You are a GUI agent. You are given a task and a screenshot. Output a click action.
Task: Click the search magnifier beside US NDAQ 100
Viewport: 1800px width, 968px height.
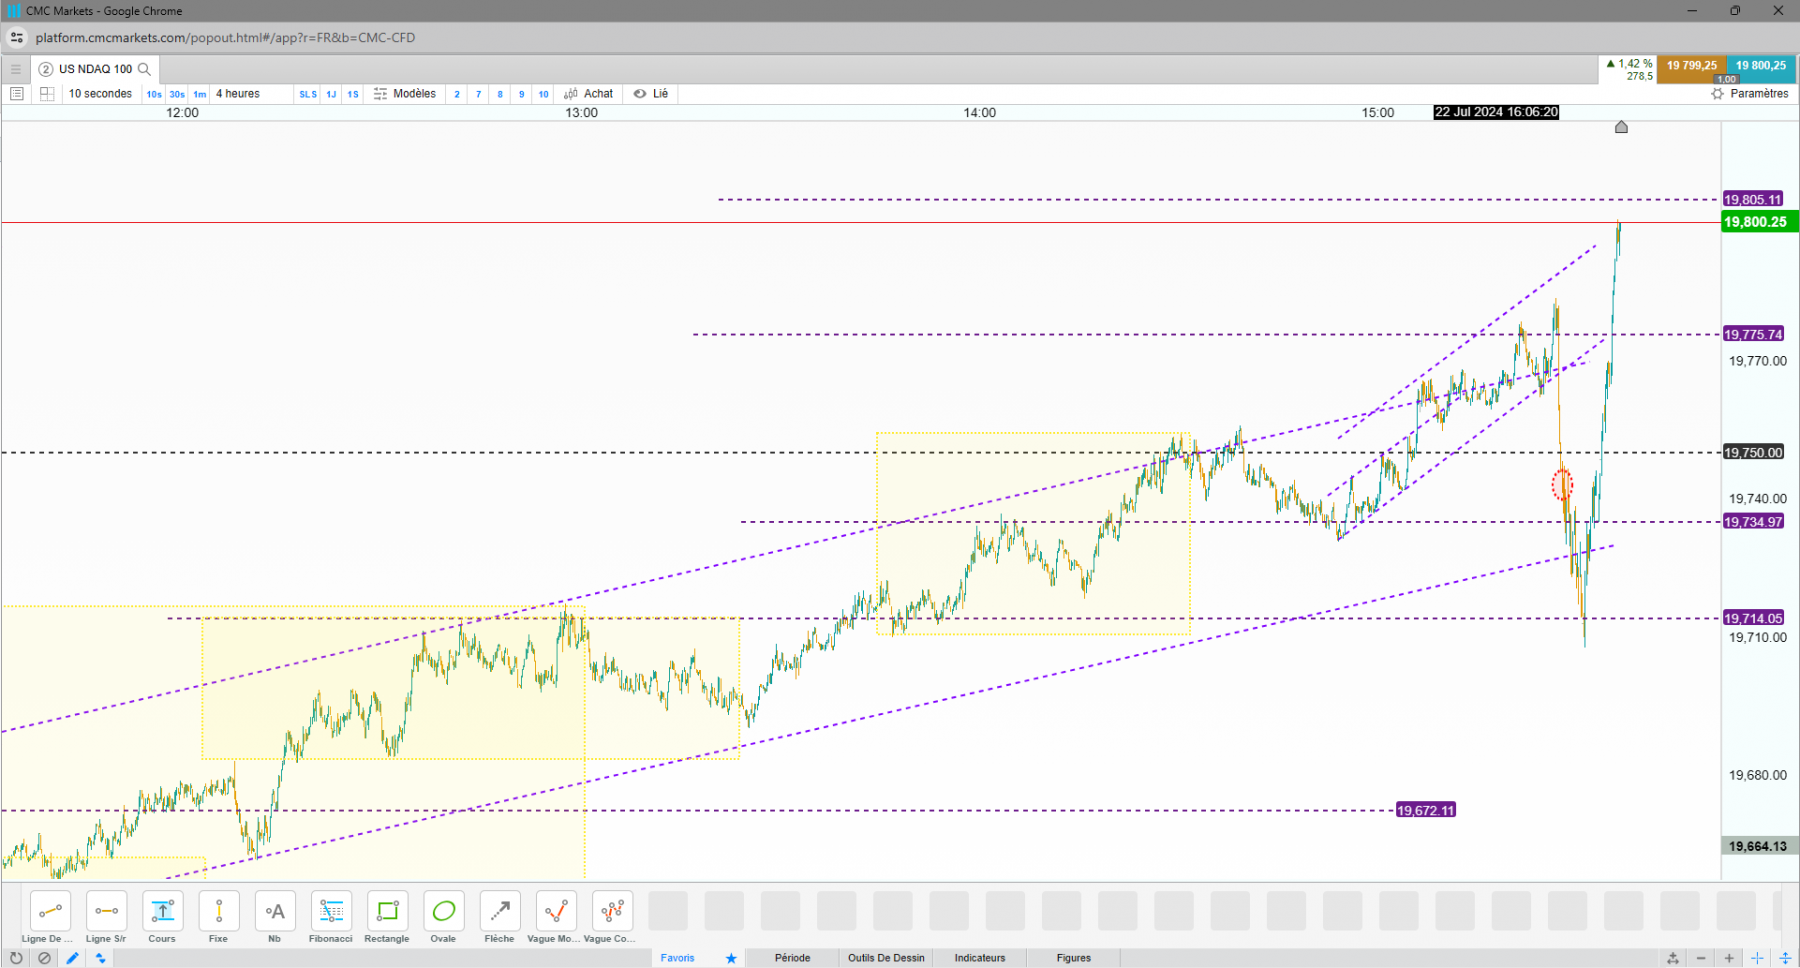click(144, 69)
